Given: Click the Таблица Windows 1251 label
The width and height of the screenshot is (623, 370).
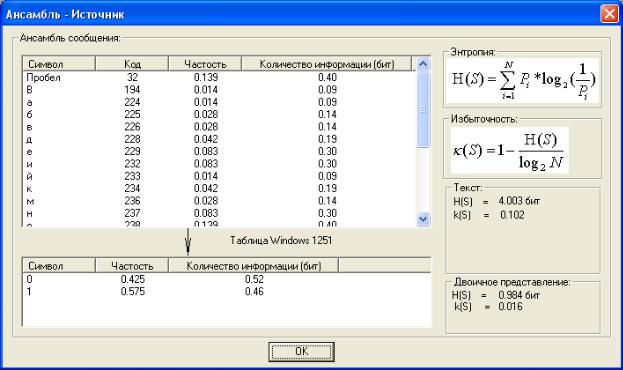Looking at the screenshot, I should point(281,240).
